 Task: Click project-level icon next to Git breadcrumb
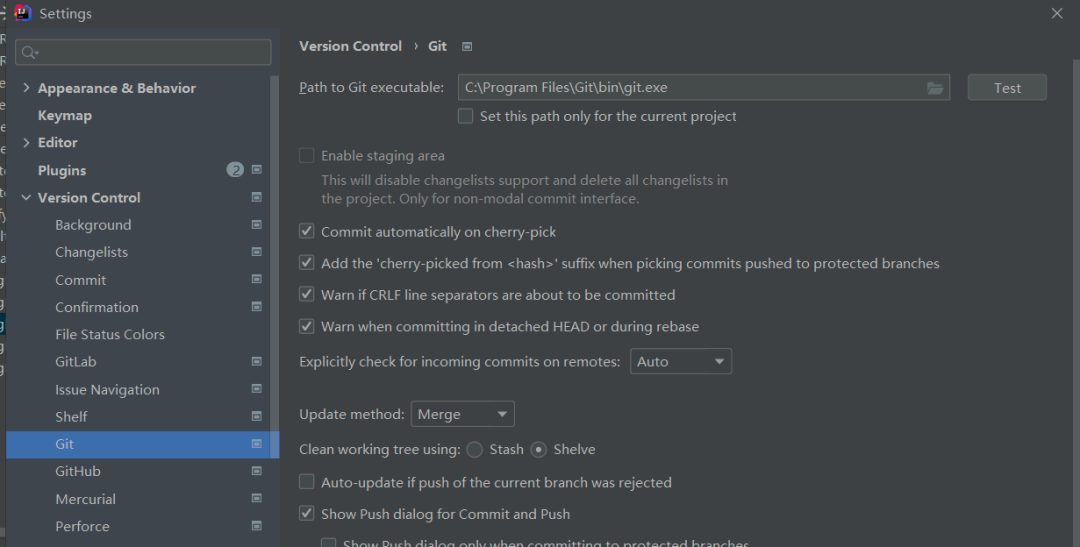click(x=467, y=46)
